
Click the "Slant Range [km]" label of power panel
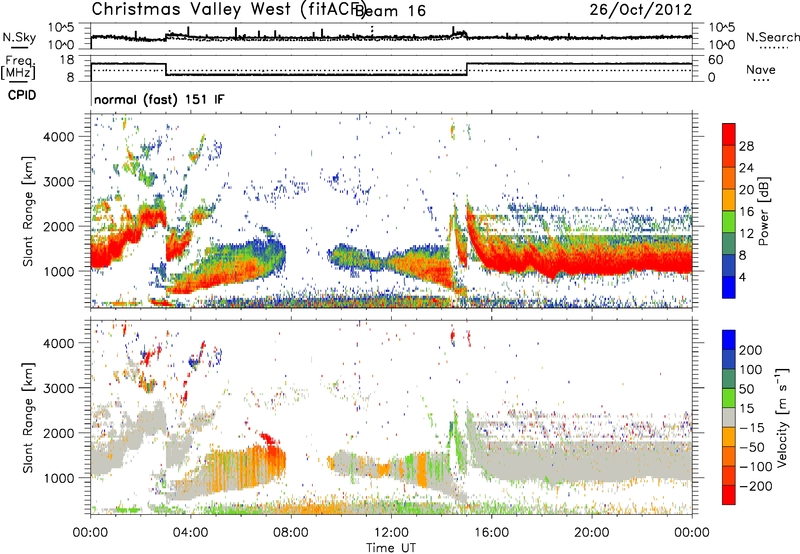(28, 211)
